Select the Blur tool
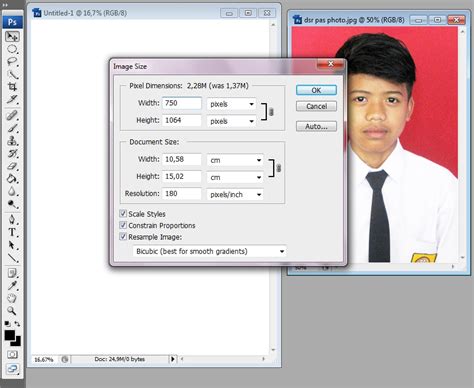The width and height of the screenshot is (474, 388). (x=12, y=192)
